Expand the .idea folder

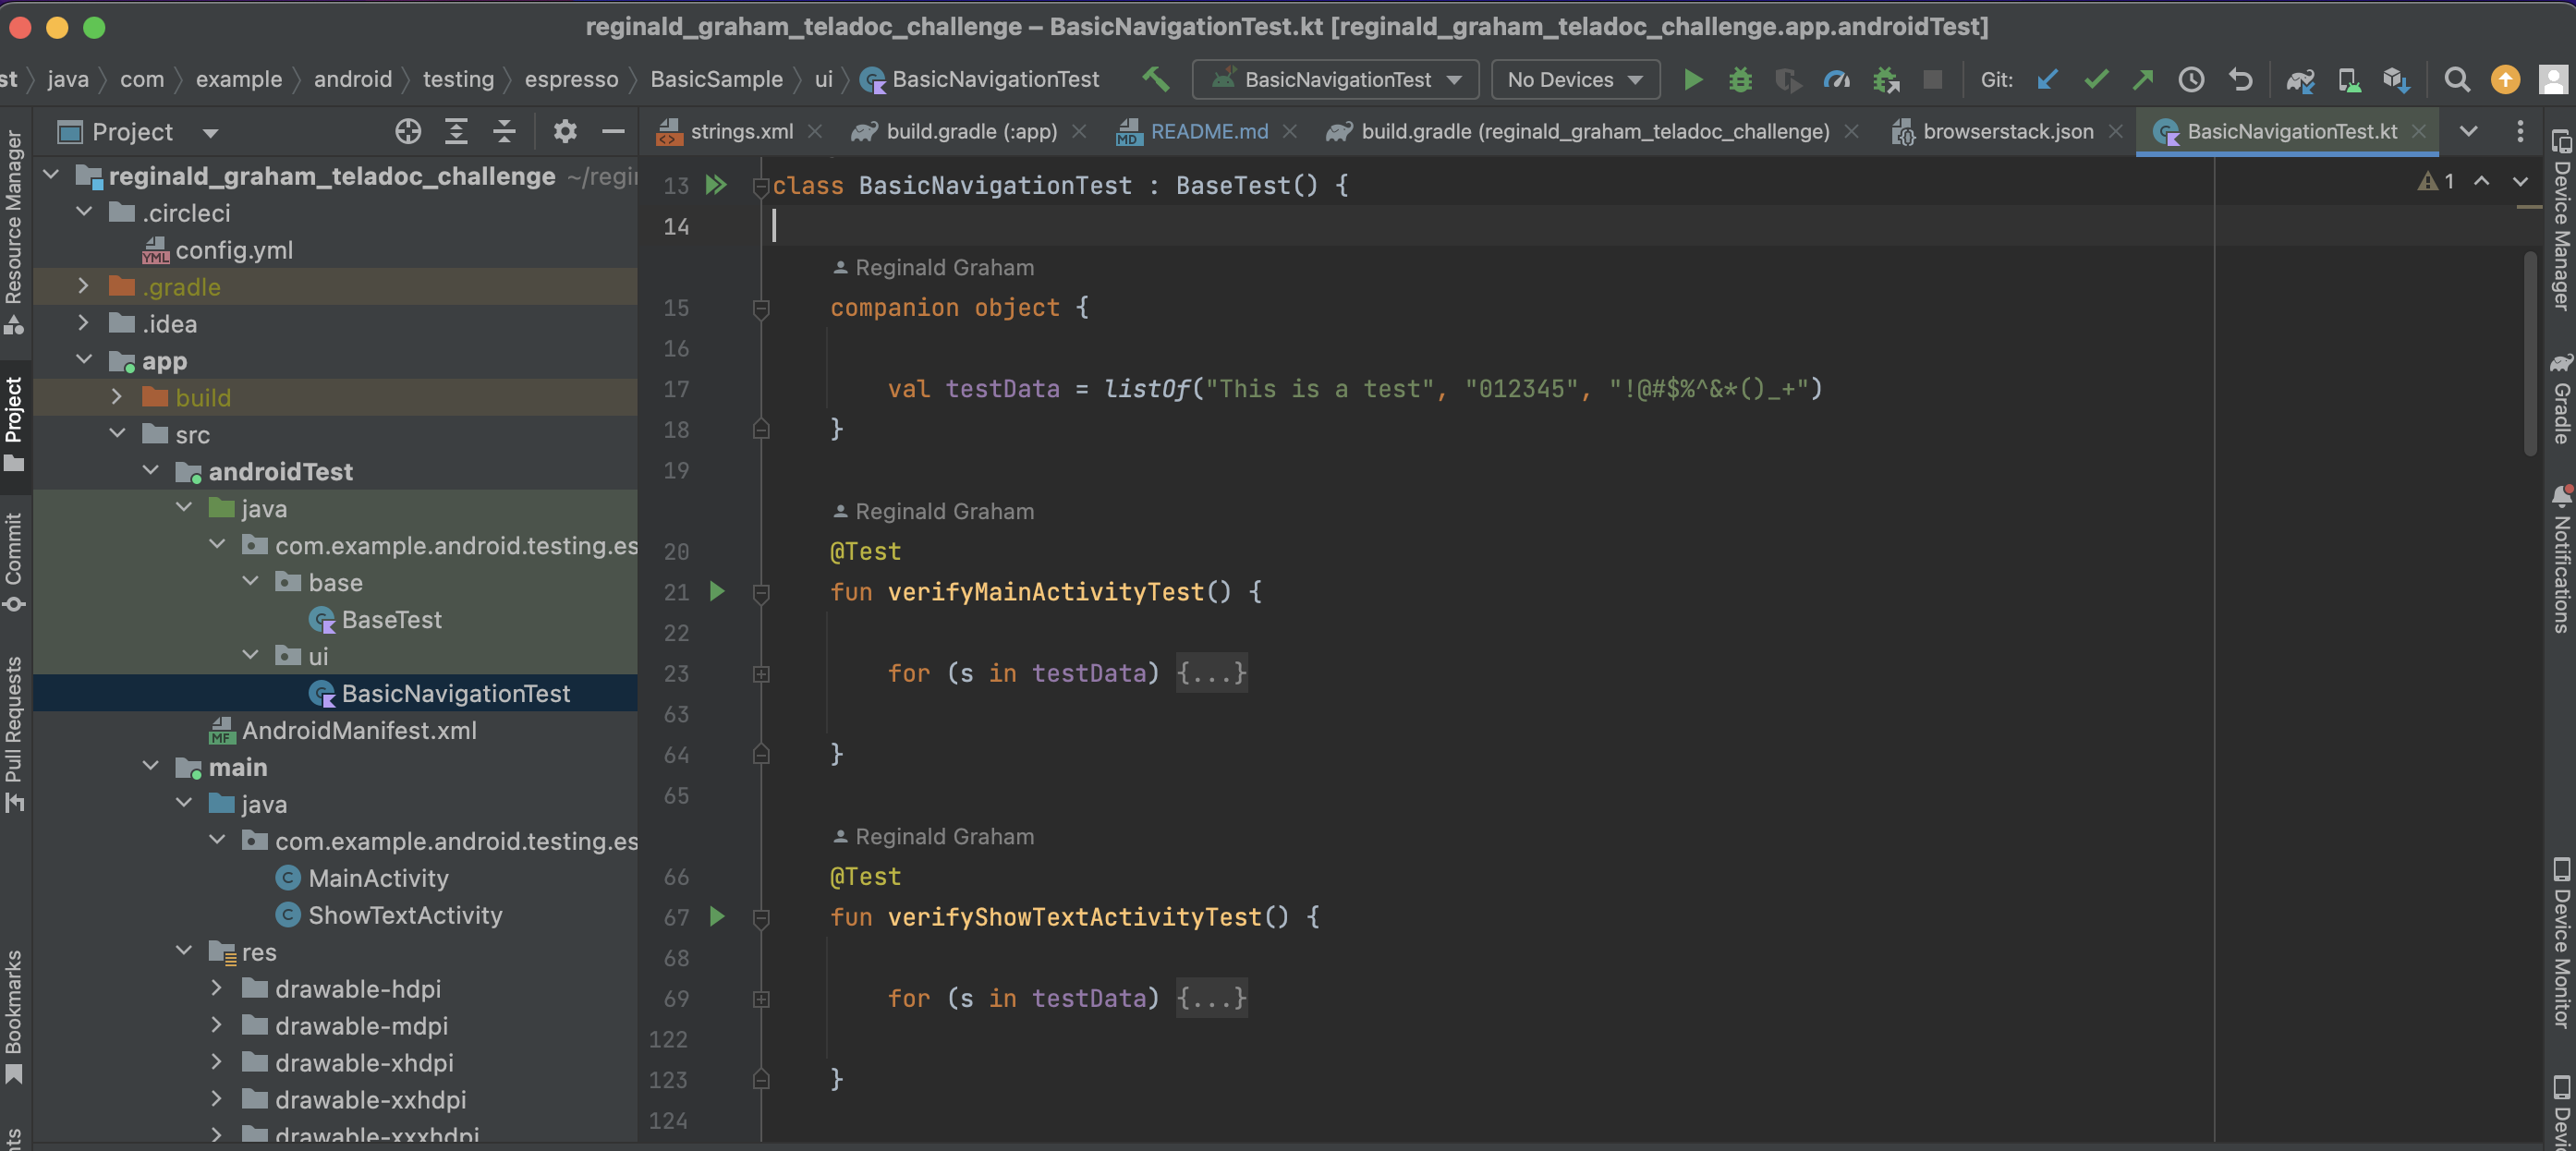(x=84, y=323)
